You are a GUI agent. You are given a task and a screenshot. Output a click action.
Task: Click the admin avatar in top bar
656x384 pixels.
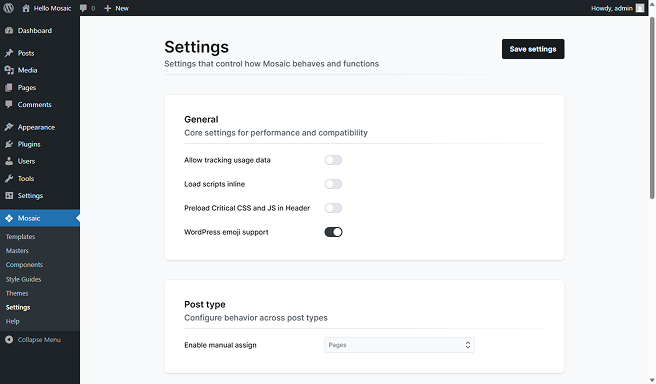[x=640, y=8]
